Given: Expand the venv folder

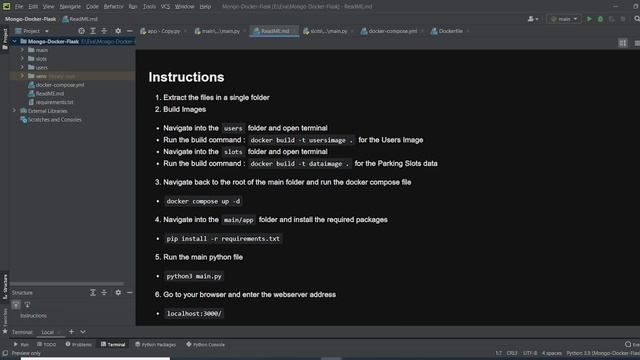Looking at the screenshot, I should coord(22,76).
